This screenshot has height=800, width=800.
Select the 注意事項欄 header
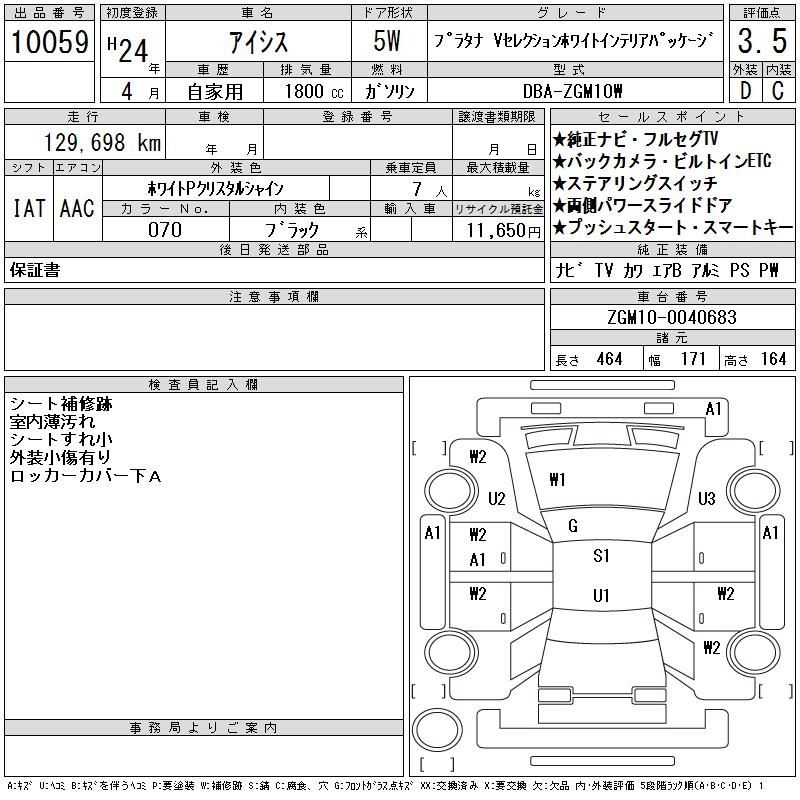tap(274, 296)
